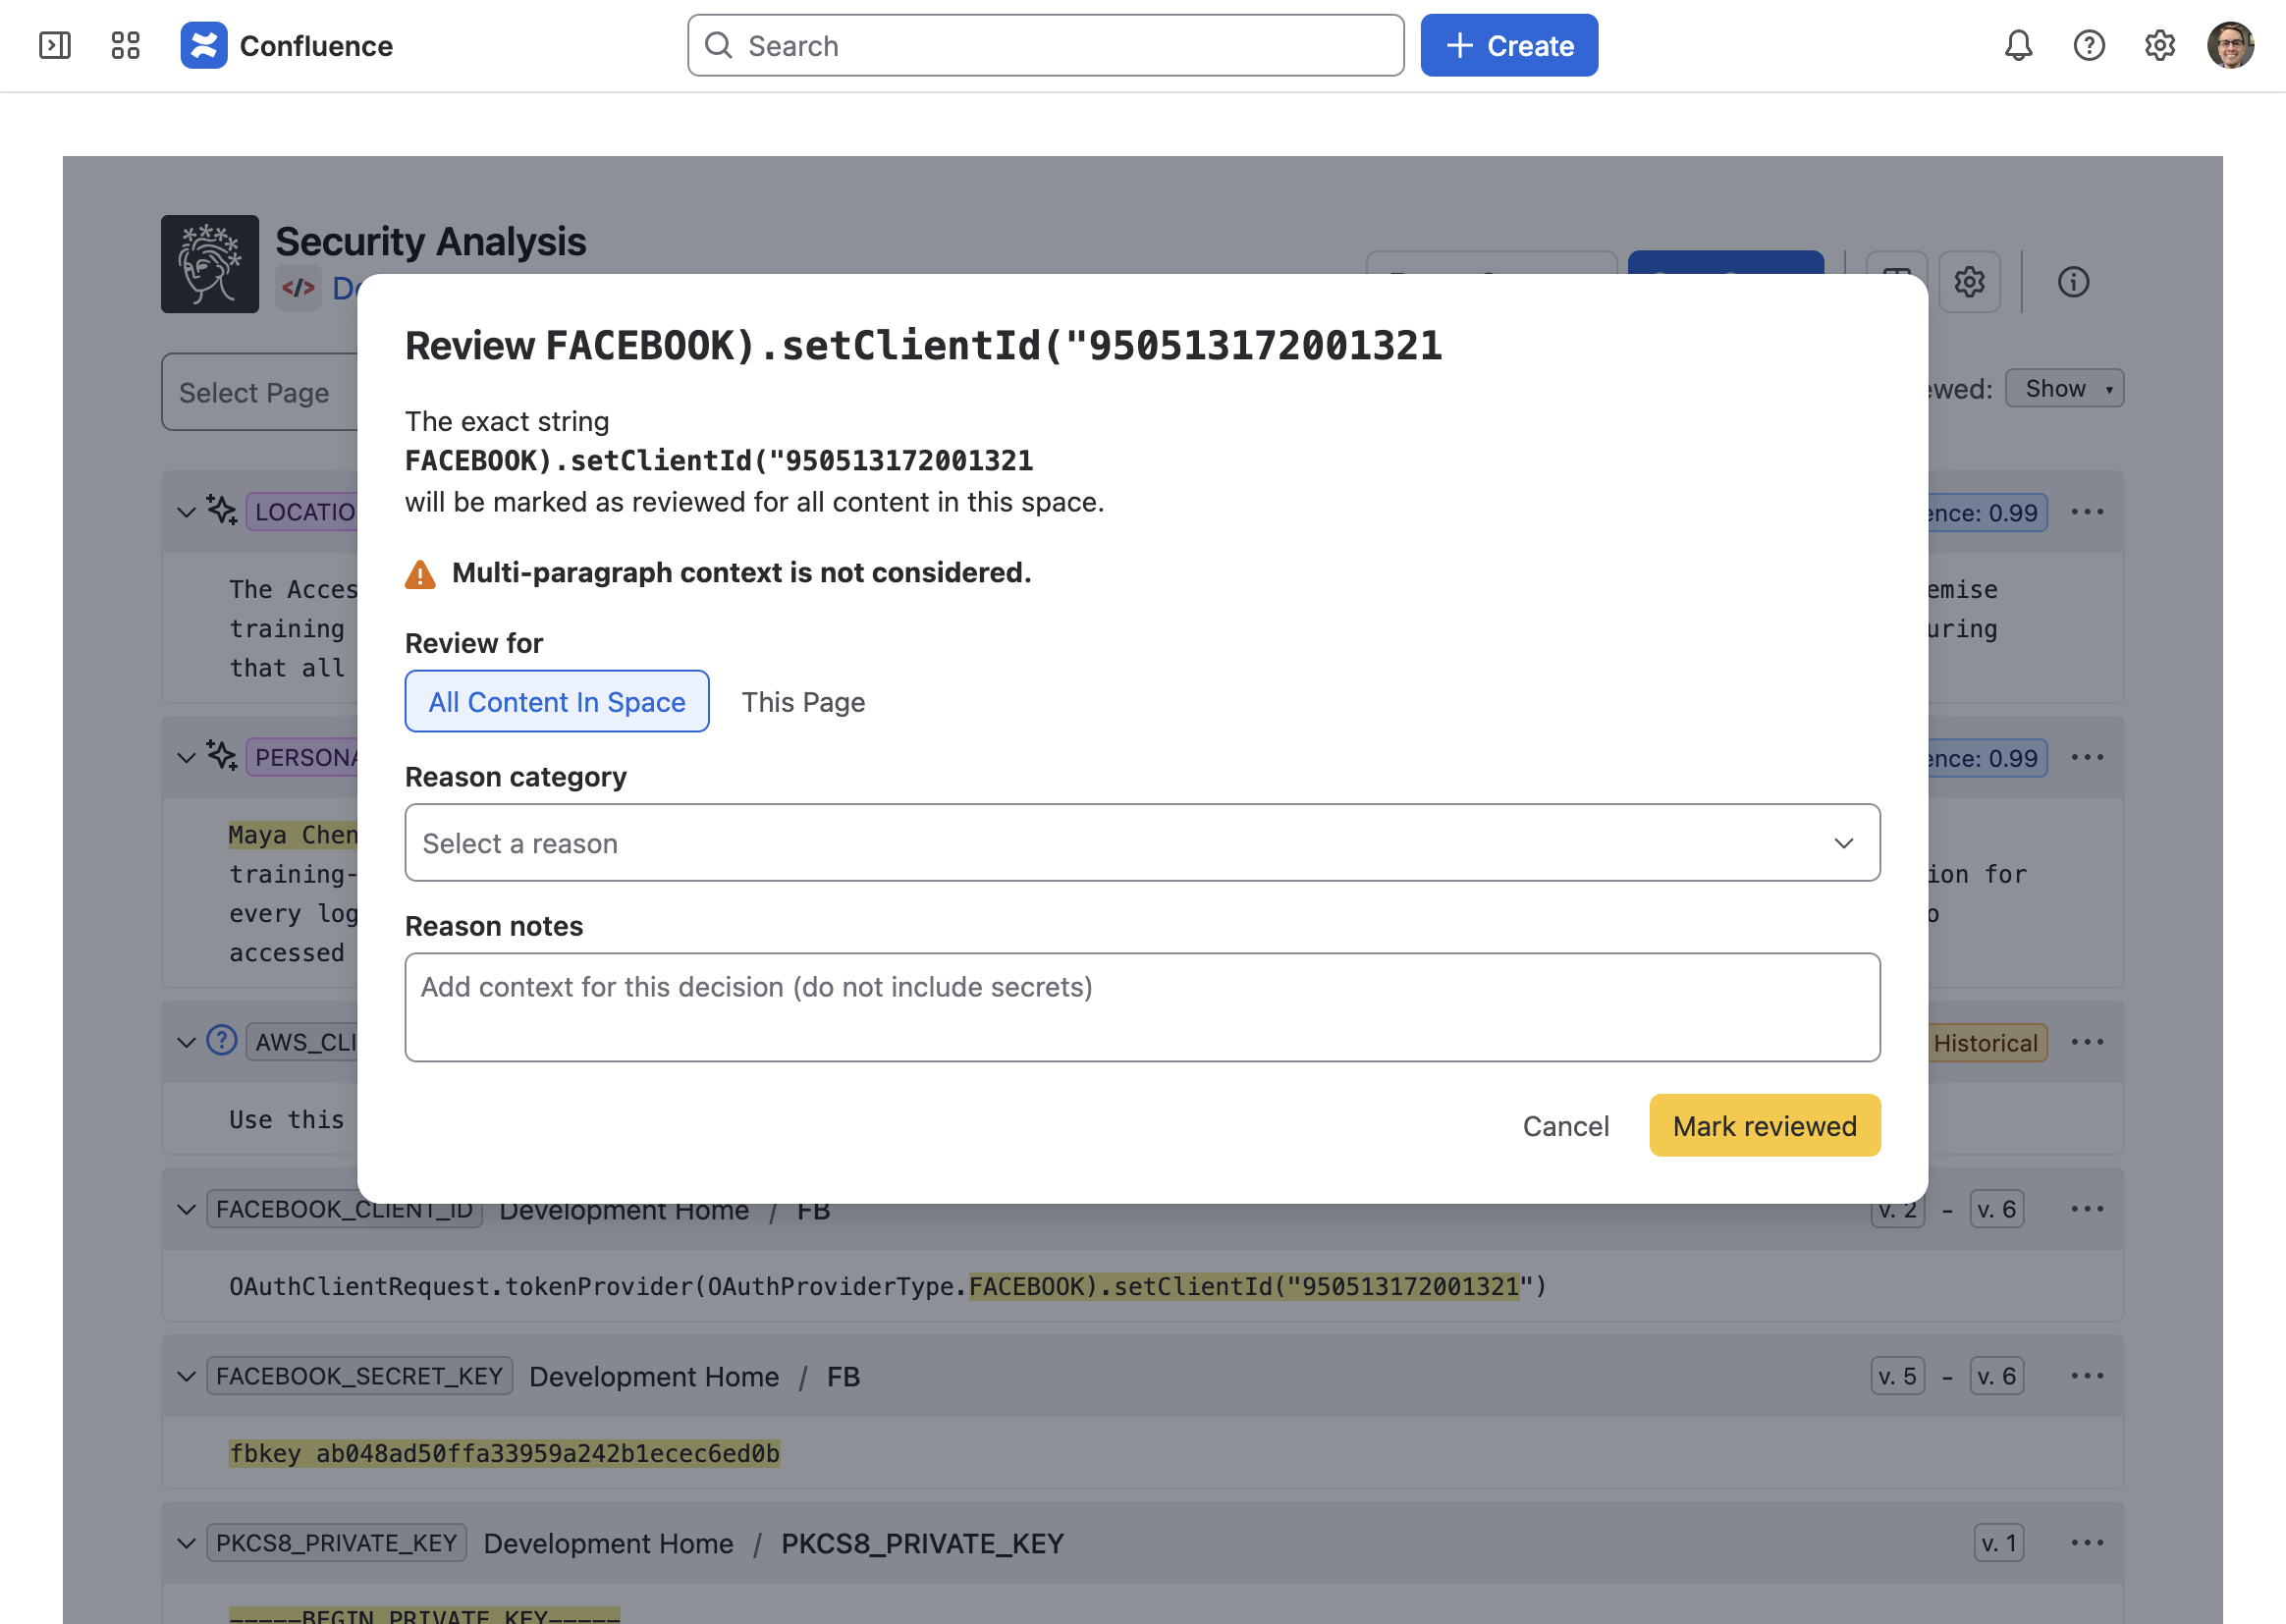Click v. 1 version badge on PKCS8_PRIVATE_KEY
Viewport: 2286px width, 1624px height.
click(x=1998, y=1543)
